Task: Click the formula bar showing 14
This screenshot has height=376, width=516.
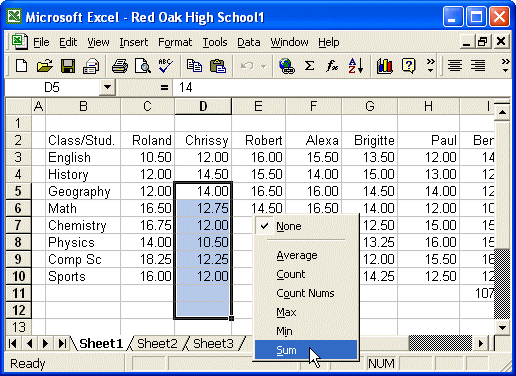Action: 341,88
